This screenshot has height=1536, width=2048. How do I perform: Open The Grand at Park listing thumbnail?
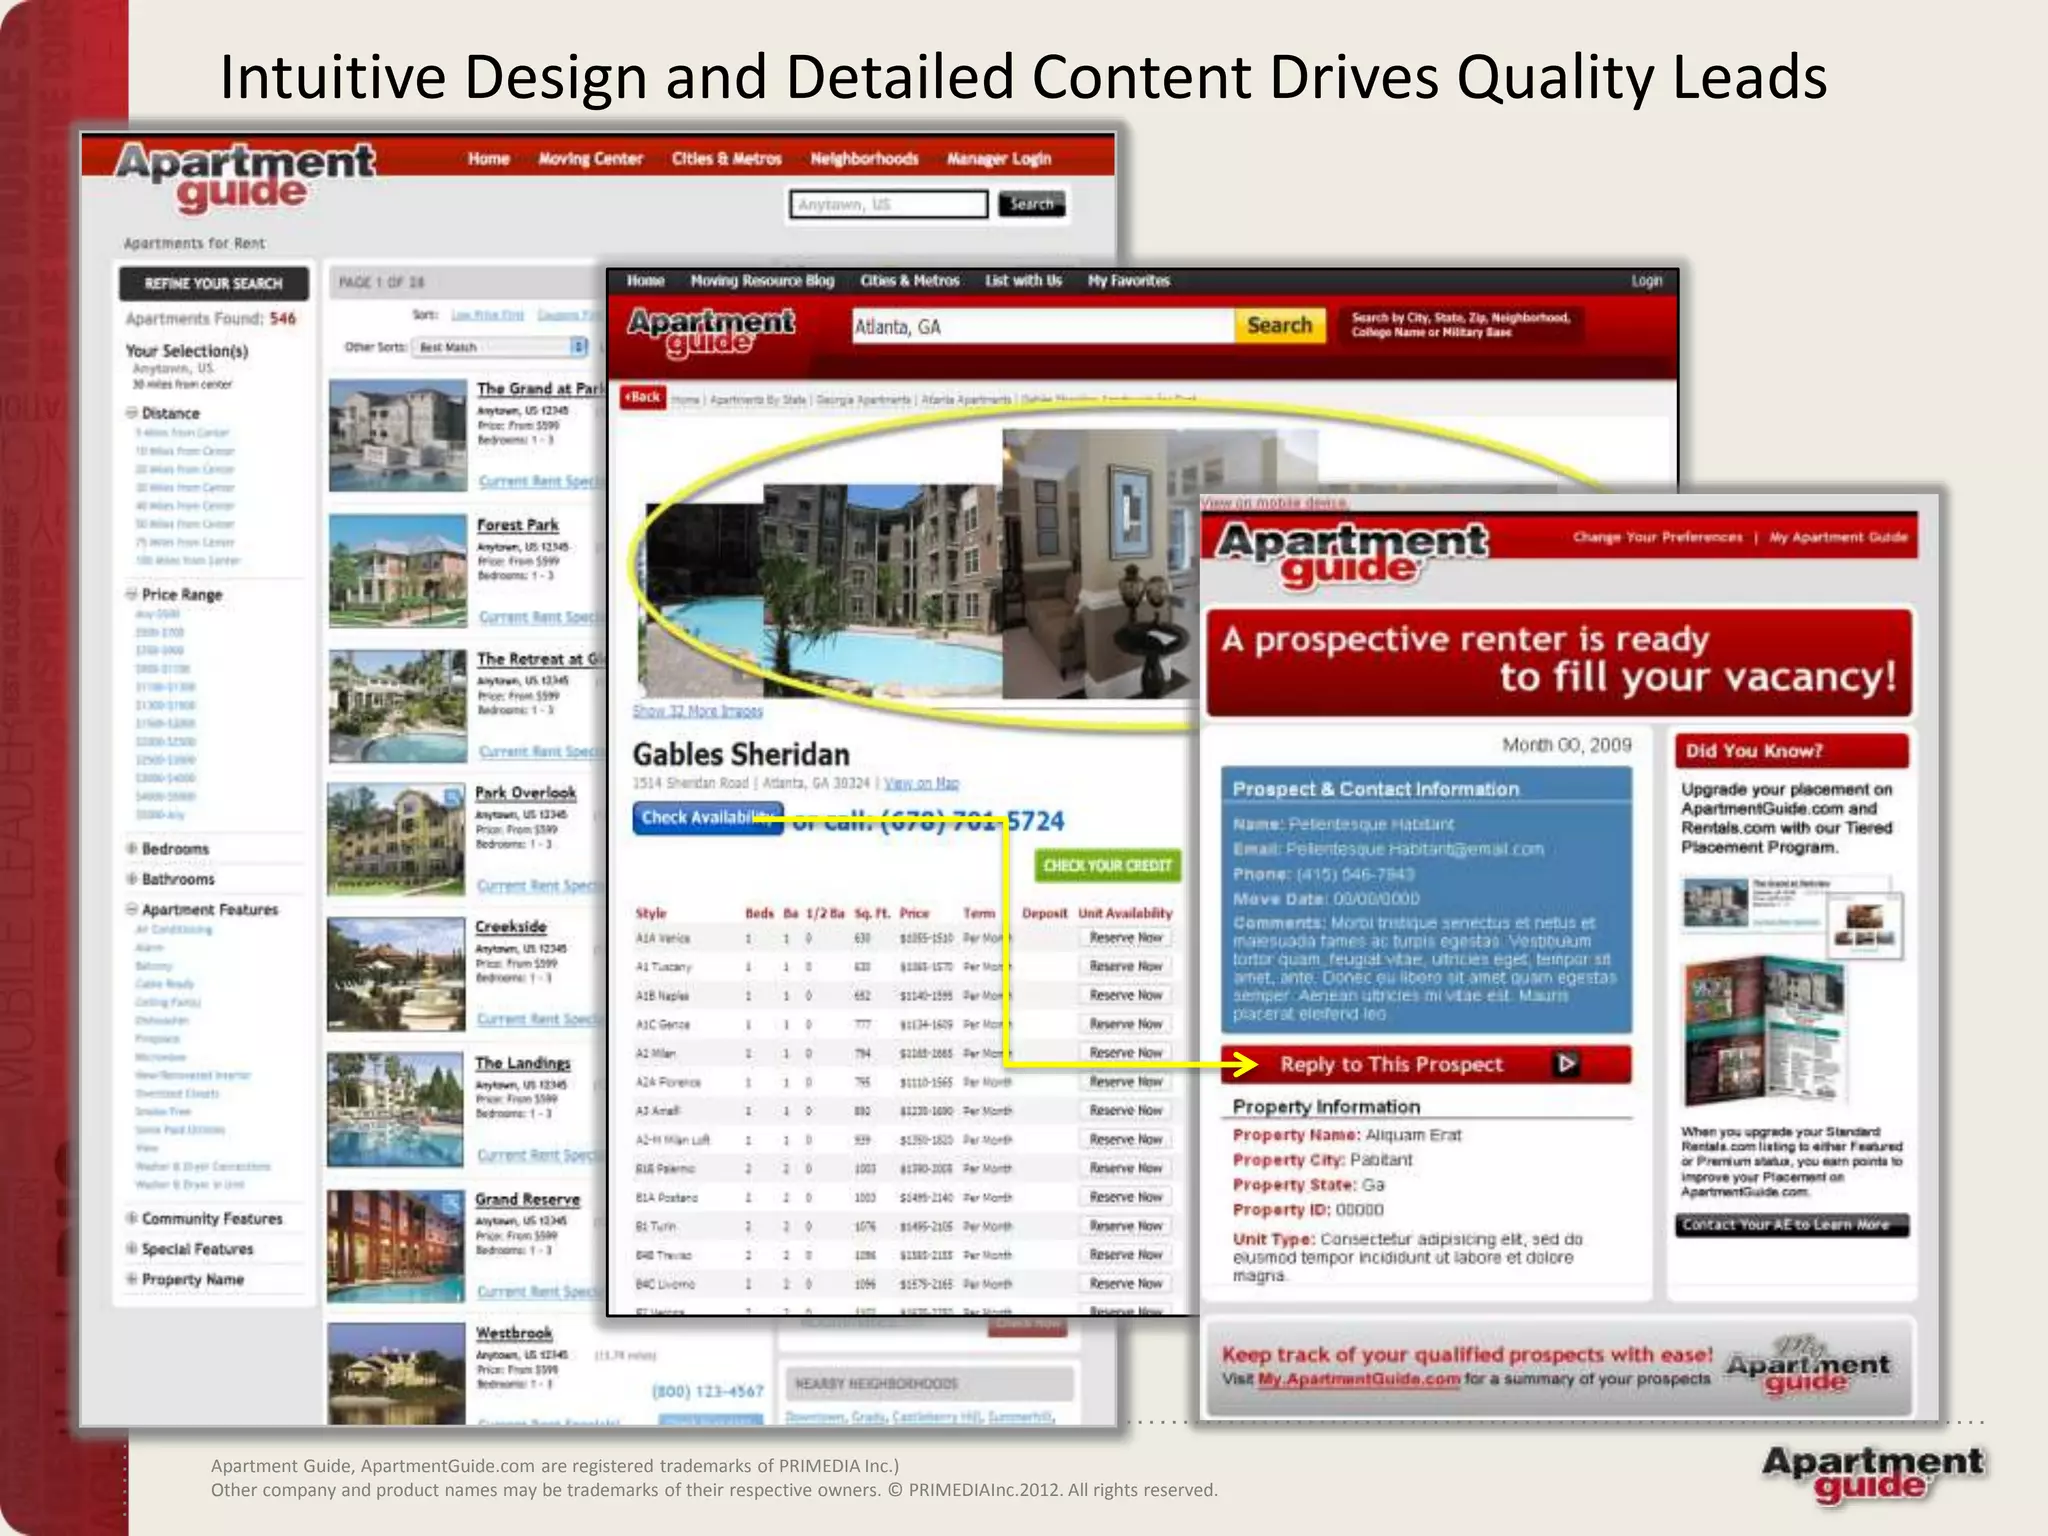point(398,435)
